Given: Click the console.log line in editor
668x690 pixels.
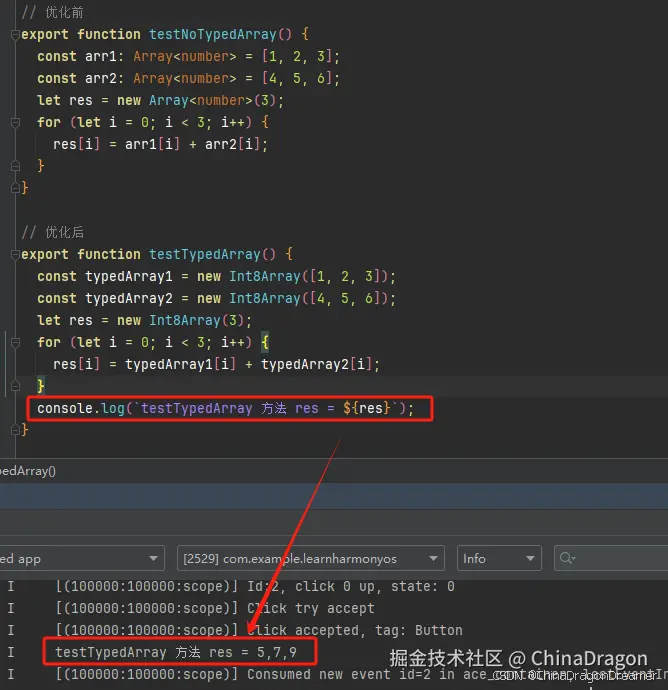Looking at the screenshot, I should tap(225, 409).
